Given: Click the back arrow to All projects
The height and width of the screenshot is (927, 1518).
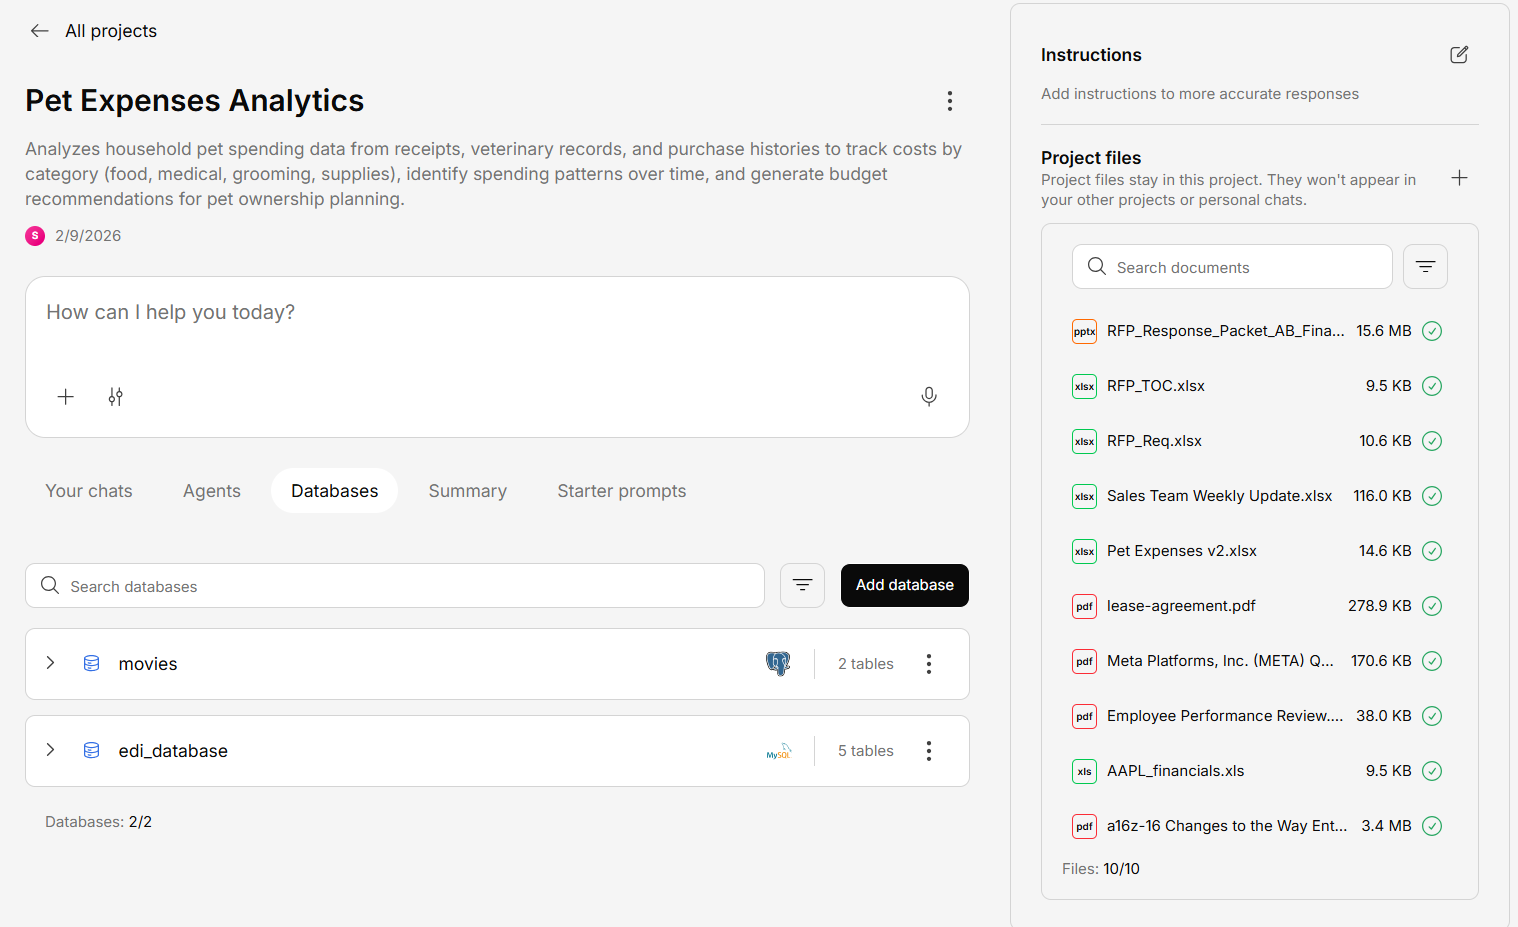Looking at the screenshot, I should 40,31.
